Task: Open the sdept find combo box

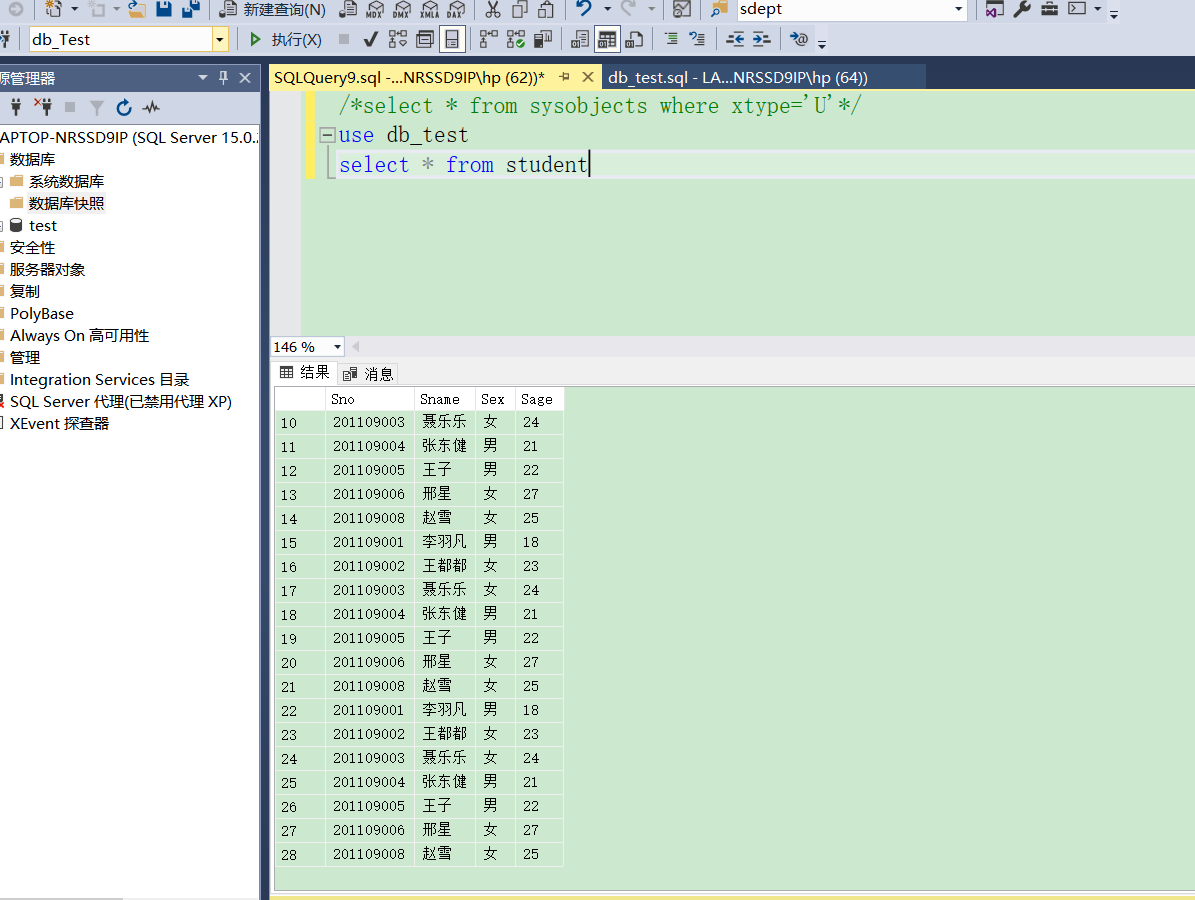Action: [959, 9]
